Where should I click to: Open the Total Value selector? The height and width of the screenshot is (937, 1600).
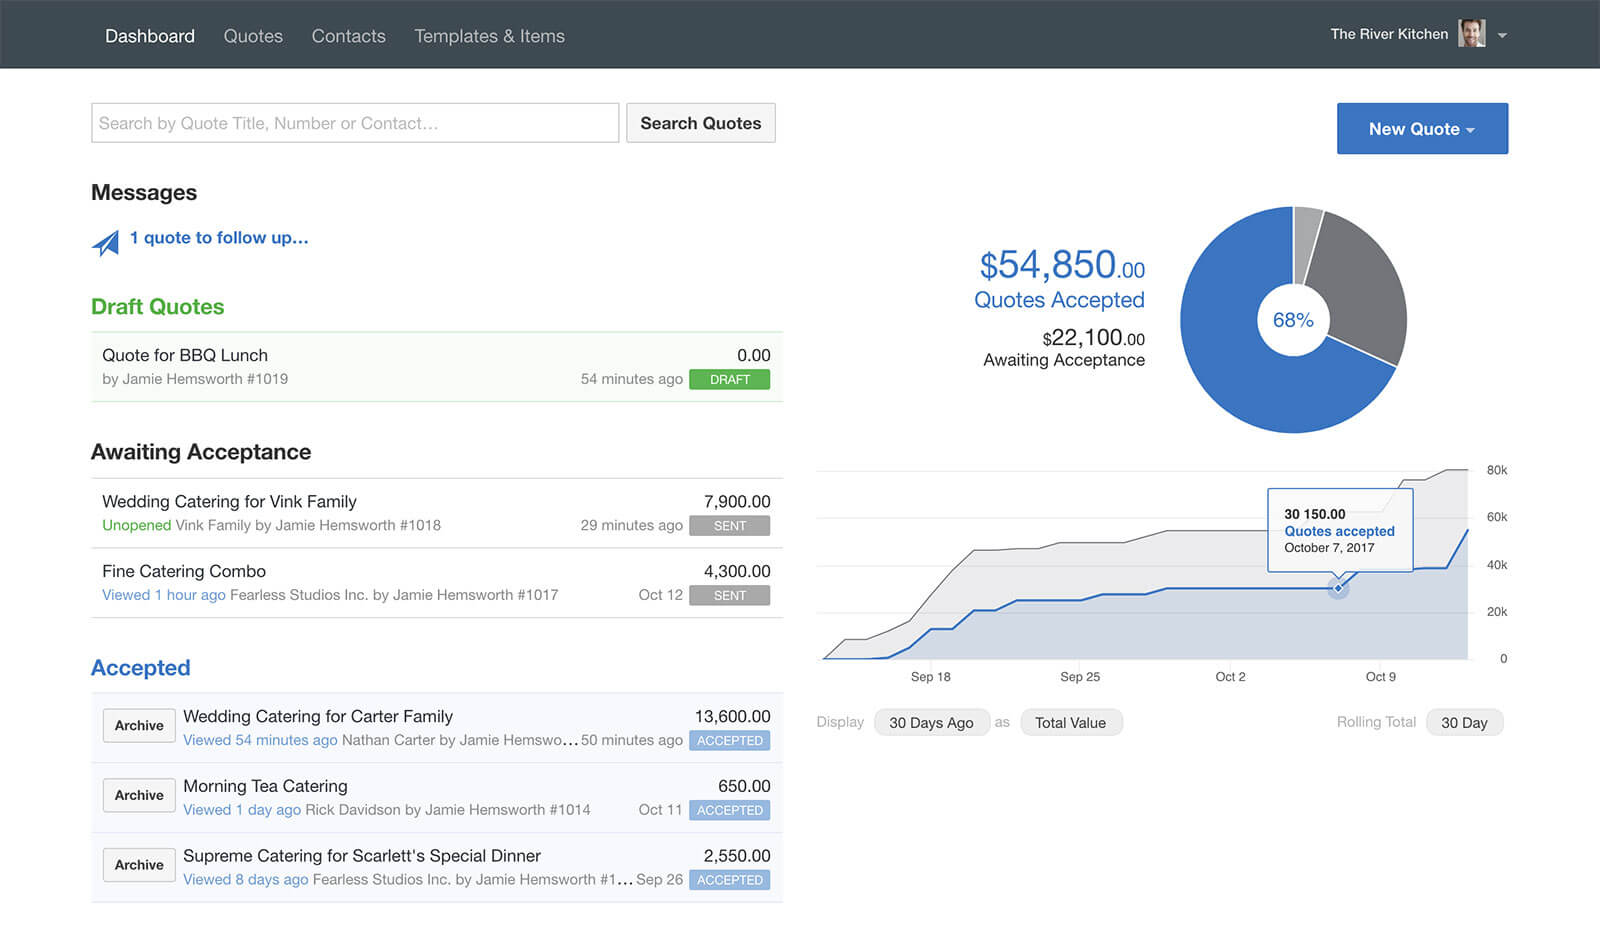click(1070, 722)
